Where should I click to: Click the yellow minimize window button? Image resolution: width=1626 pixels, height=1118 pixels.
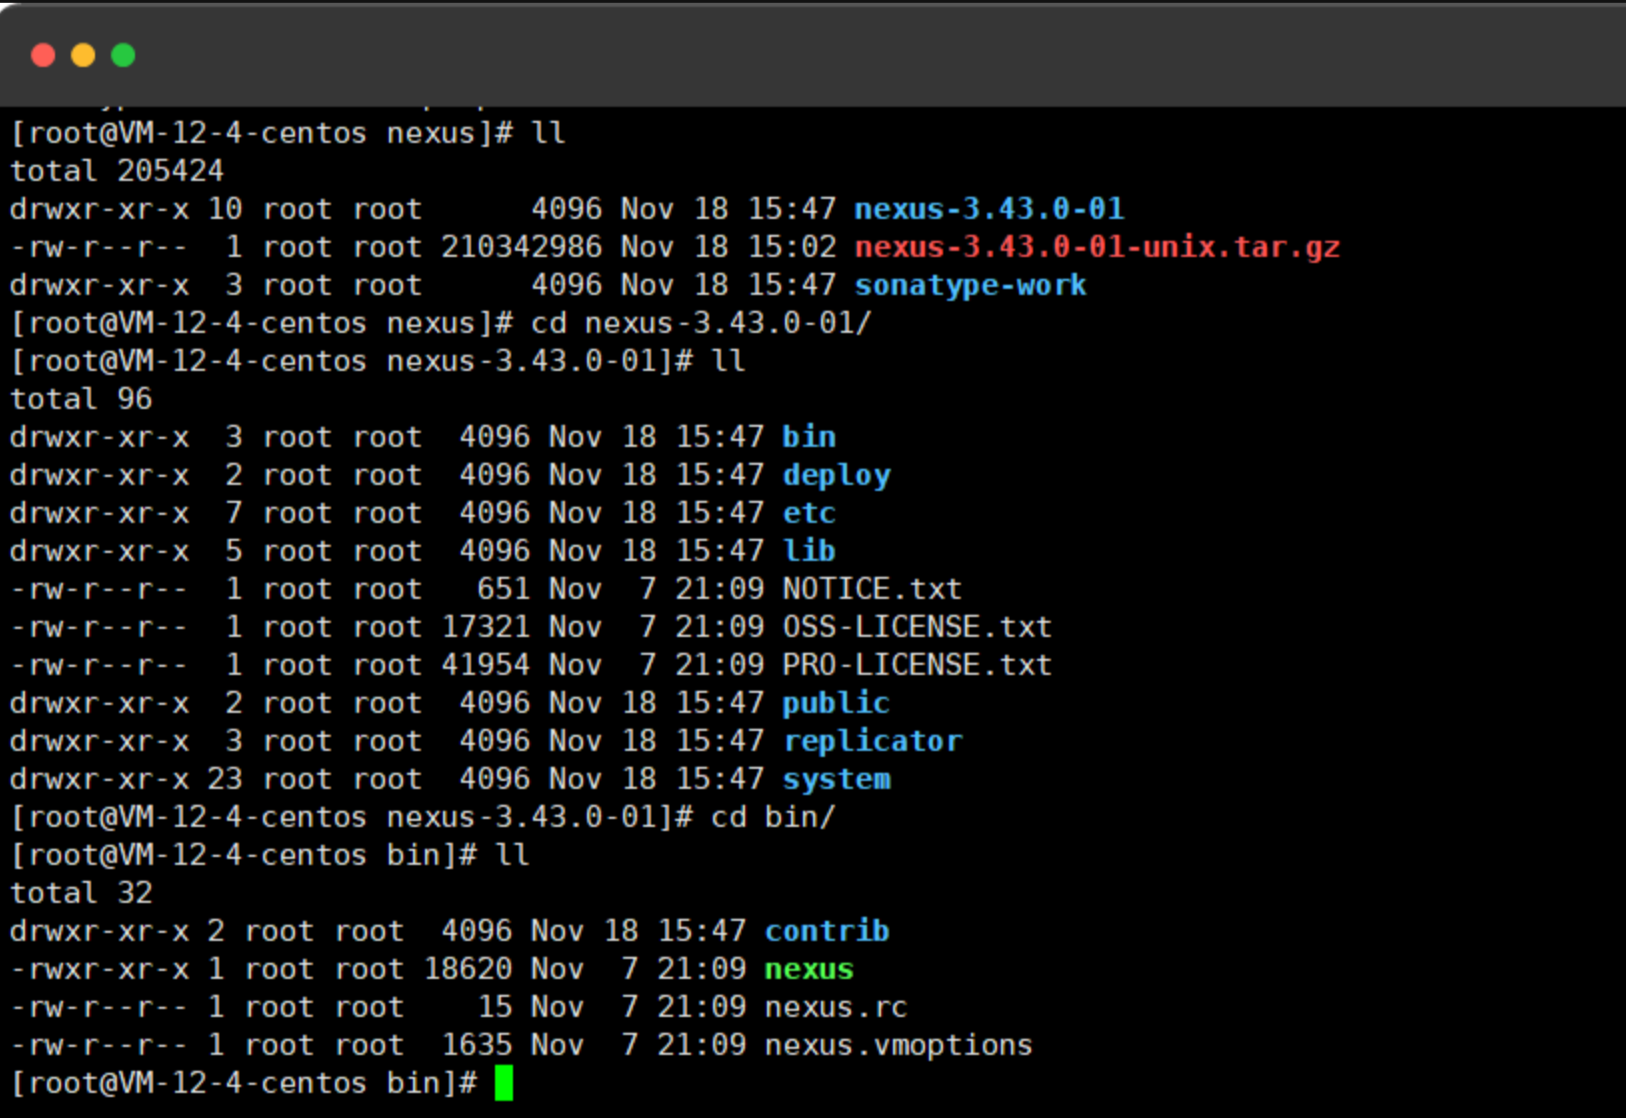point(83,55)
